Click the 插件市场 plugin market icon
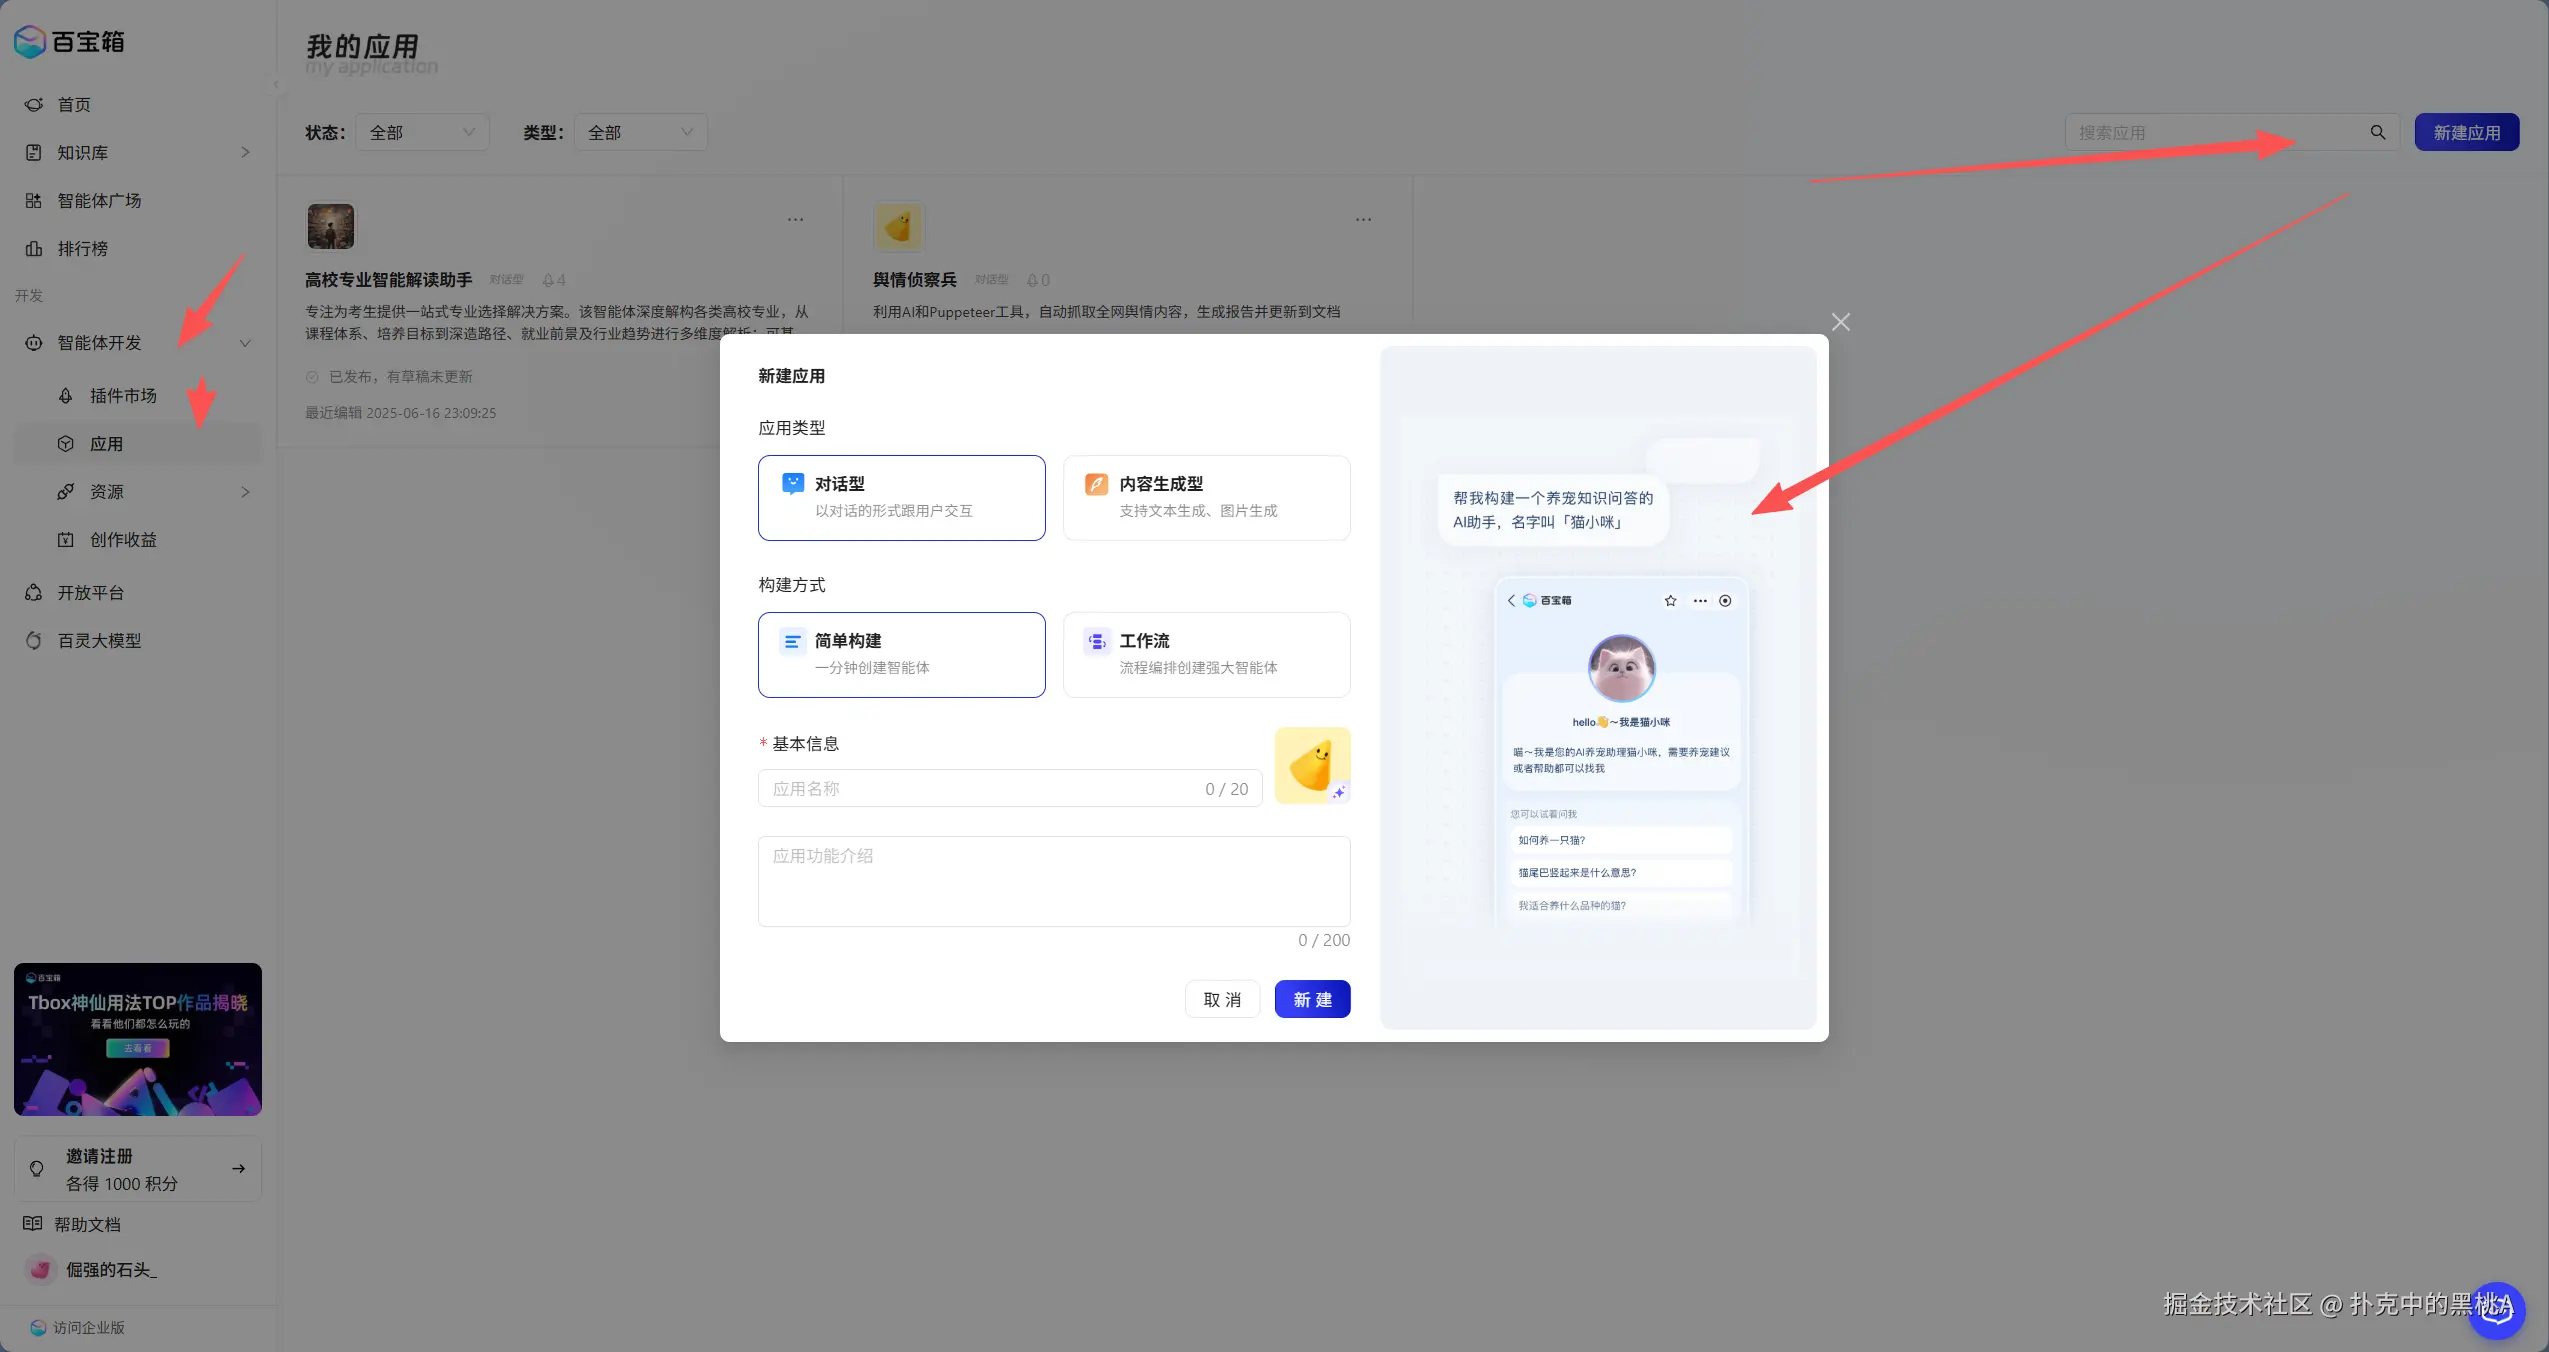This screenshot has height=1352, width=2549. tap(66, 396)
